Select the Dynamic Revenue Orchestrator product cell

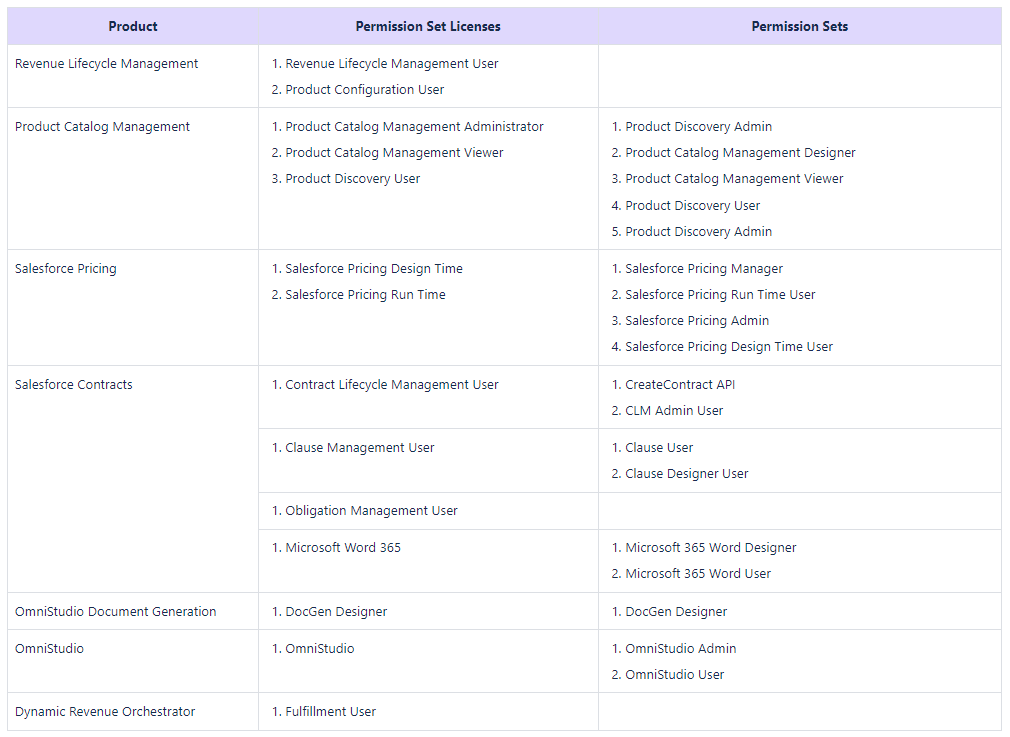(133, 711)
